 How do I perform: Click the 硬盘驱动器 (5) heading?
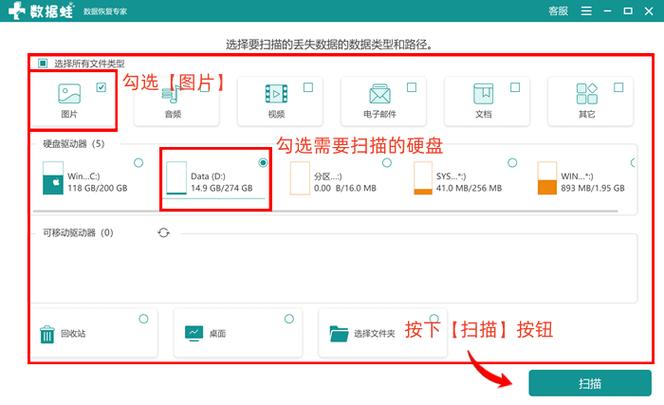click(74, 144)
